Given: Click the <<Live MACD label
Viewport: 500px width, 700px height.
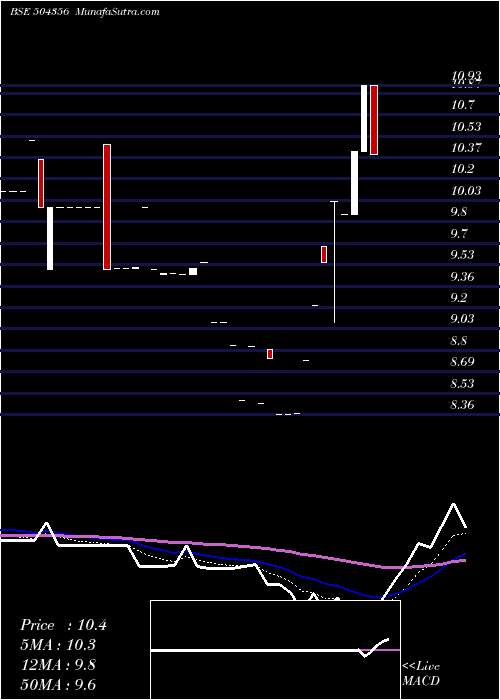Looking at the screenshot, I should pyautogui.click(x=421, y=673).
